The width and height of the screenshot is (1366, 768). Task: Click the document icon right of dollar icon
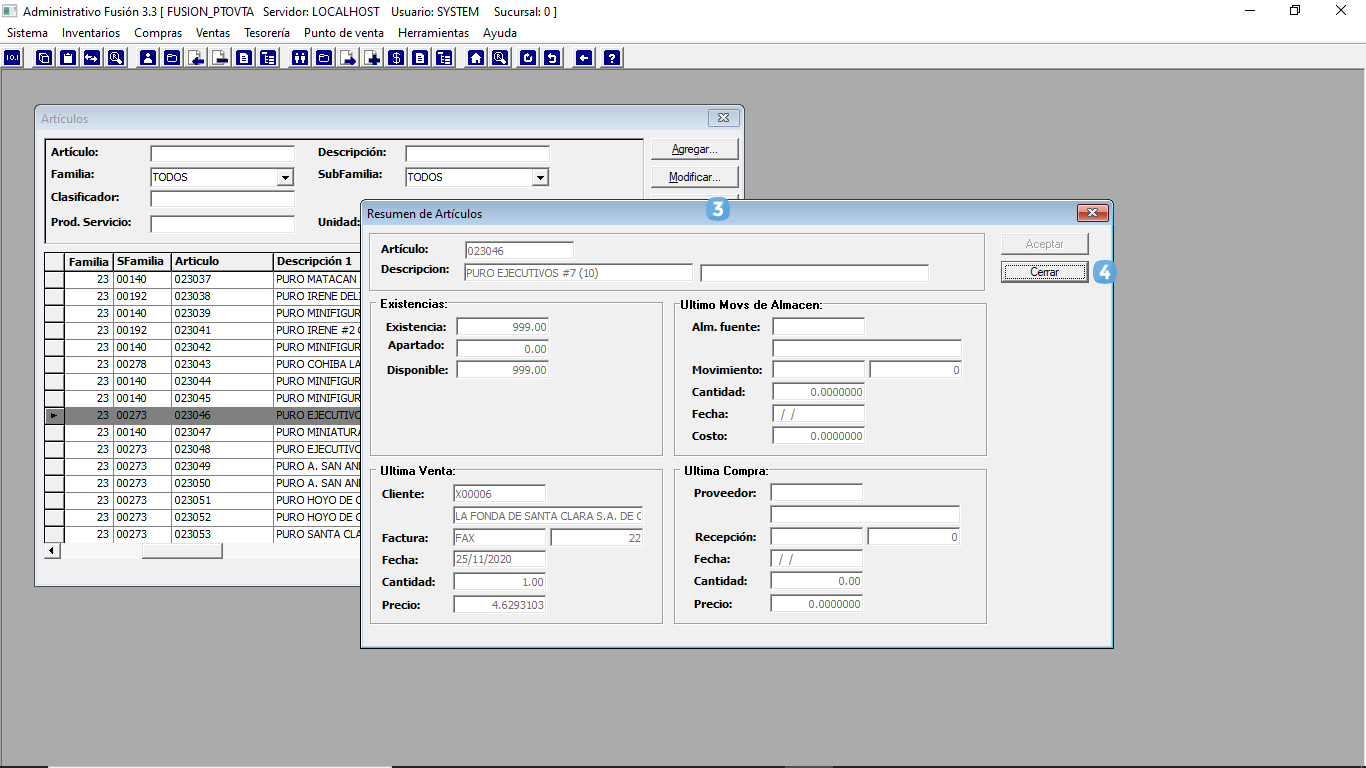click(x=420, y=58)
